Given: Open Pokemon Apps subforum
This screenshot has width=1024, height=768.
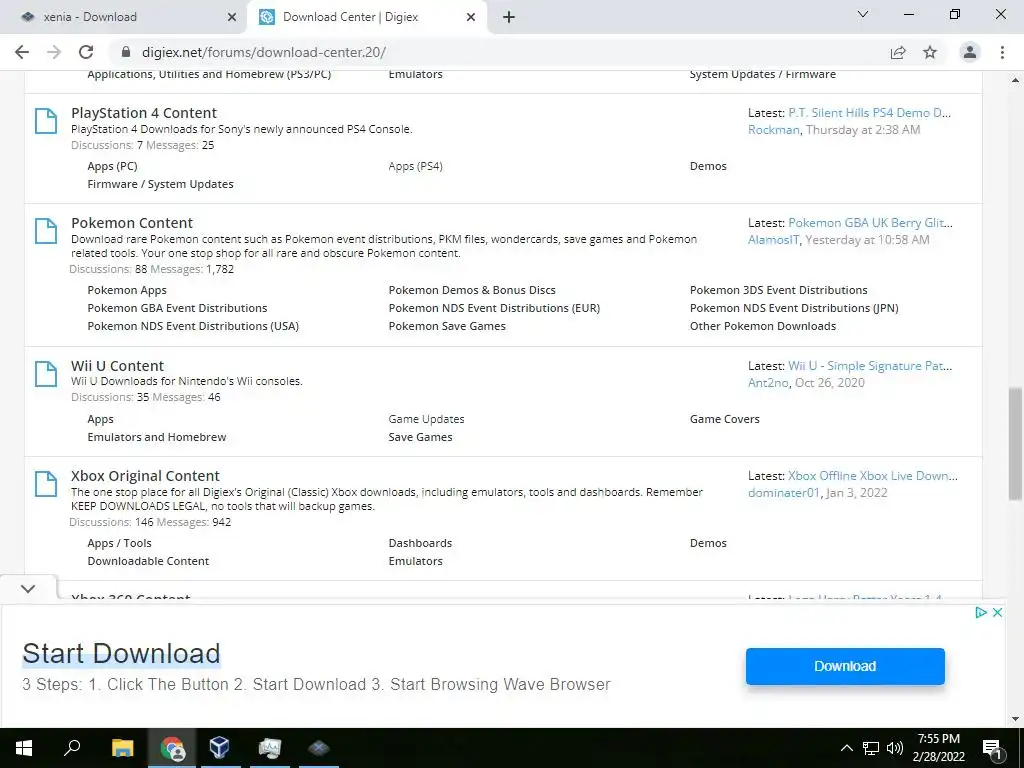Looking at the screenshot, I should pyautogui.click(x=127, y=290).
